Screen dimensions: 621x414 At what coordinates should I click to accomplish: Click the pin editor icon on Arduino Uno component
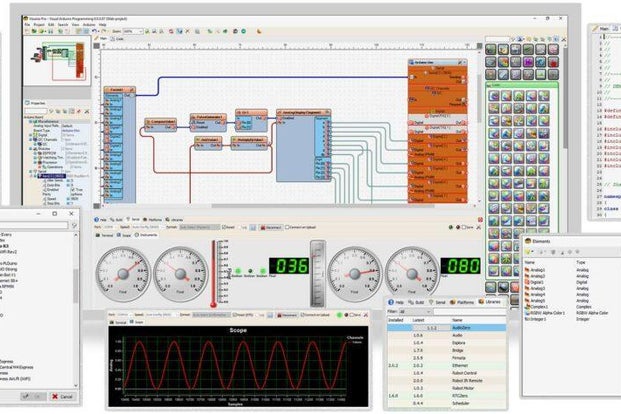click(x=461, y=62)
